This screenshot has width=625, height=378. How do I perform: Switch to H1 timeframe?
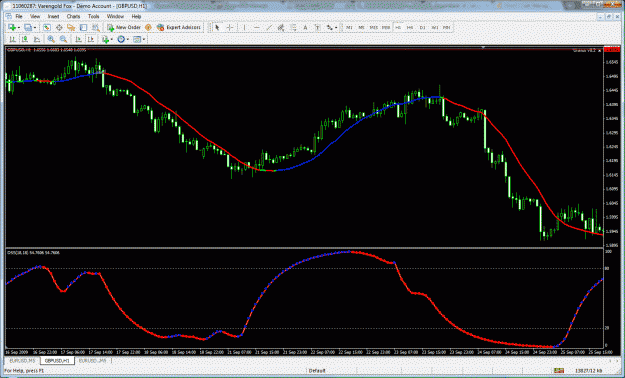(398, 28)
